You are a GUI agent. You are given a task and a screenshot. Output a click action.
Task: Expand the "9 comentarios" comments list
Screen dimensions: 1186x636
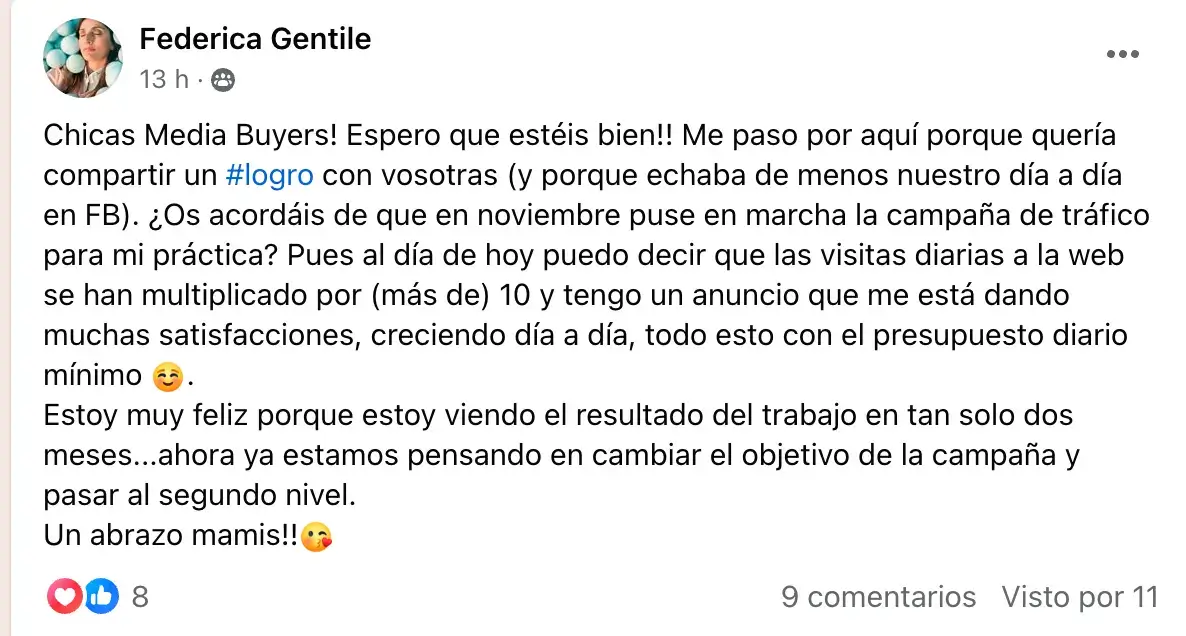coord(878,597)
